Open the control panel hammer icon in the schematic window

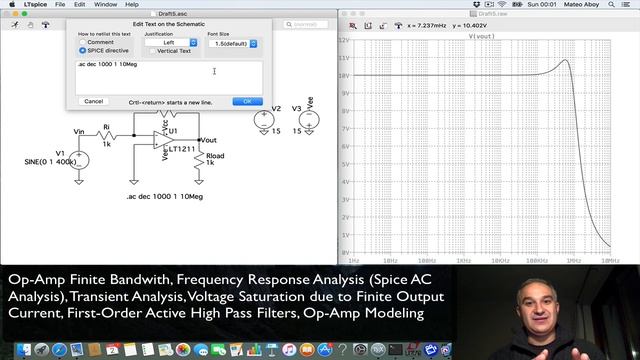pyautogui.click(x=46, y=25)
